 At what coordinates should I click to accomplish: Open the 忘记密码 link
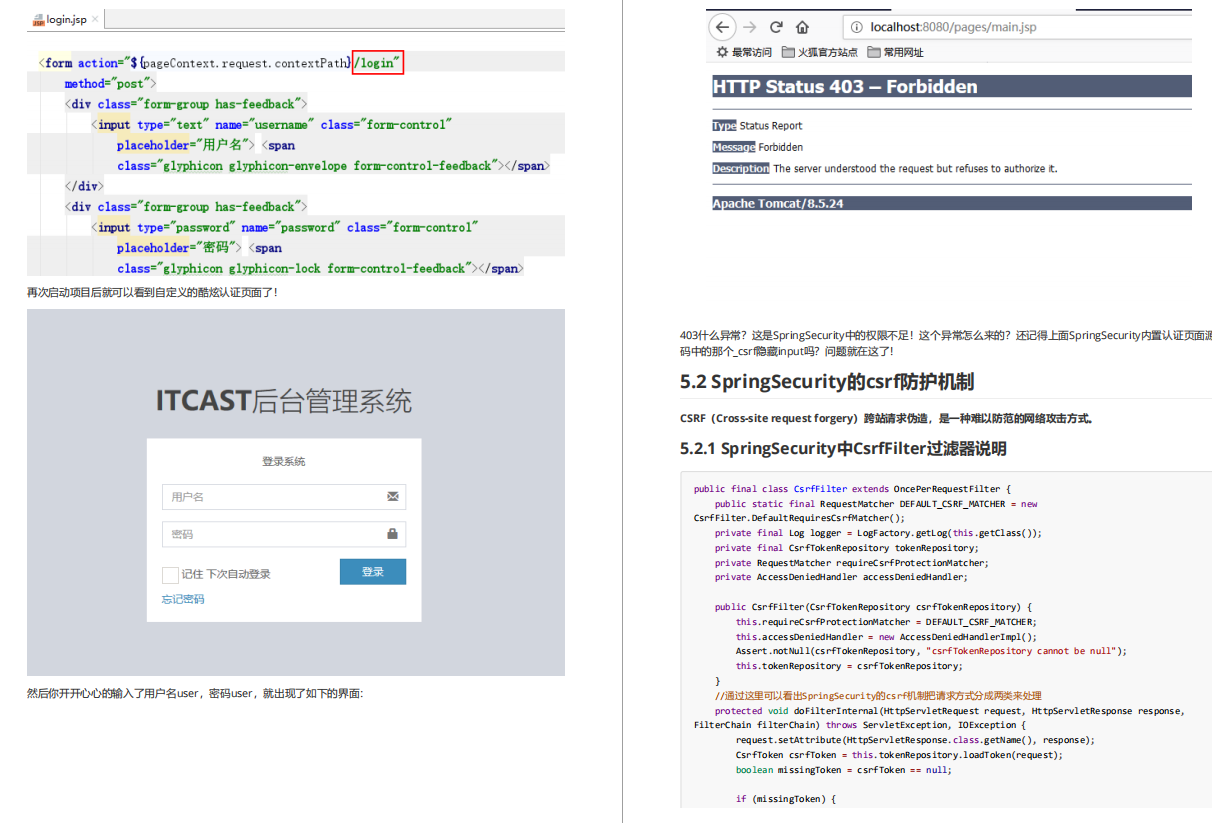183,599
